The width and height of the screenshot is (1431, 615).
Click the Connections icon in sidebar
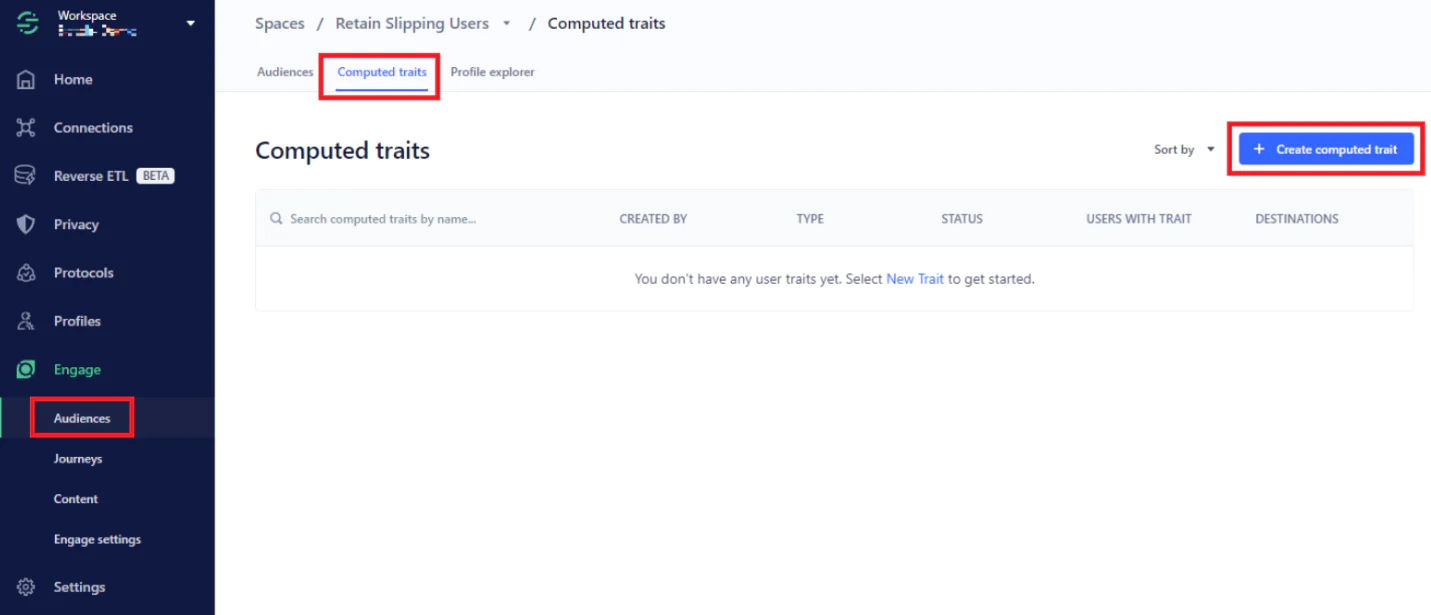(x=27, y=128)
